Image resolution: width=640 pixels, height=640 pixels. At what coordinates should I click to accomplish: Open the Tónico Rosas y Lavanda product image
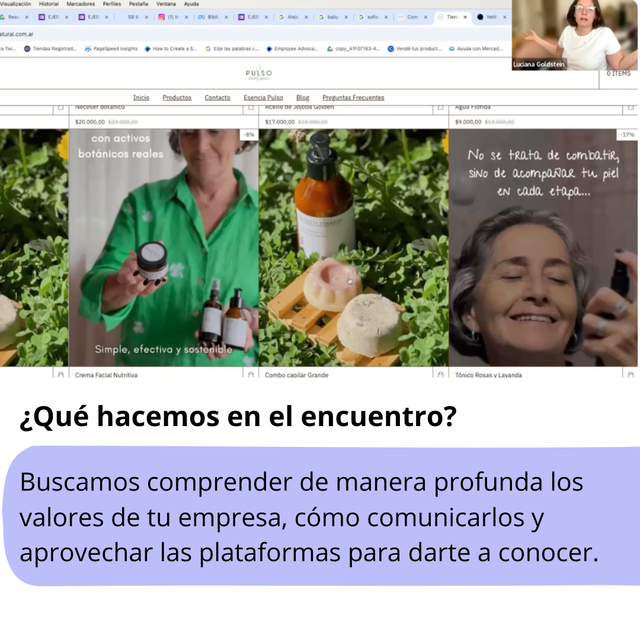click(543, 250)
